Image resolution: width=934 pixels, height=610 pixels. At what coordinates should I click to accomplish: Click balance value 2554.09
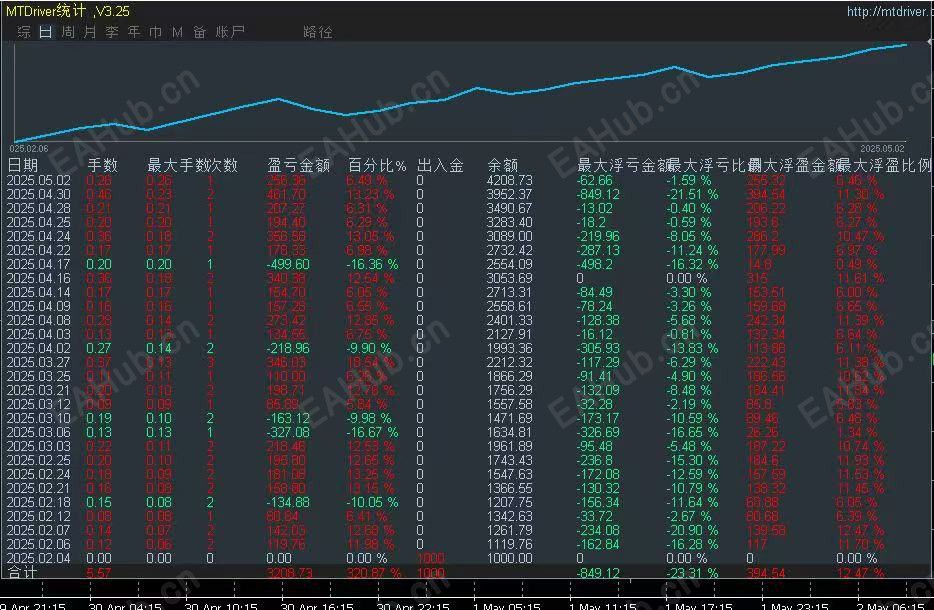coord(509,264)
